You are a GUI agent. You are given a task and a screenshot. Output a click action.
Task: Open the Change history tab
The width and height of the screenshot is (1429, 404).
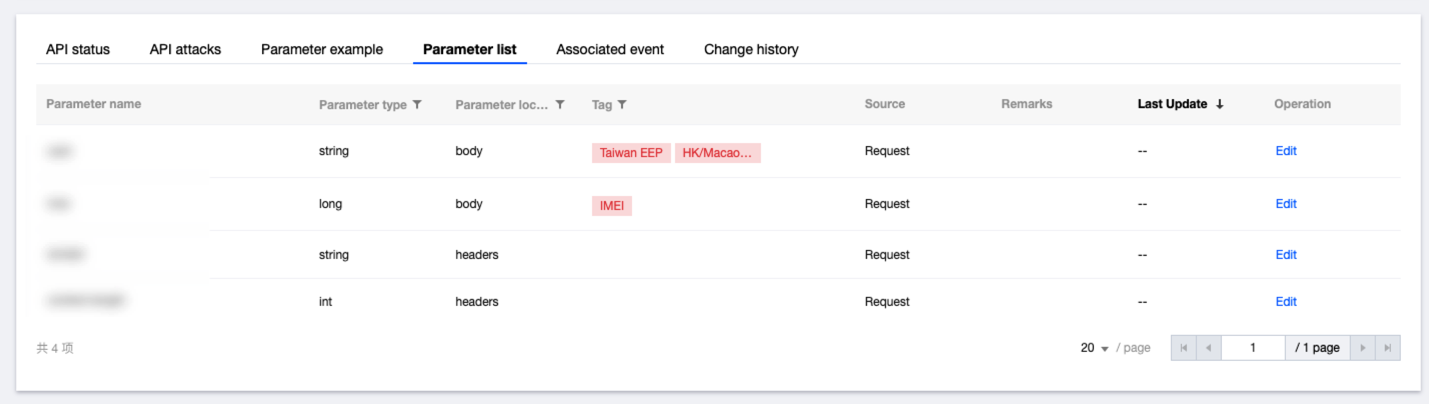point(751,49)
